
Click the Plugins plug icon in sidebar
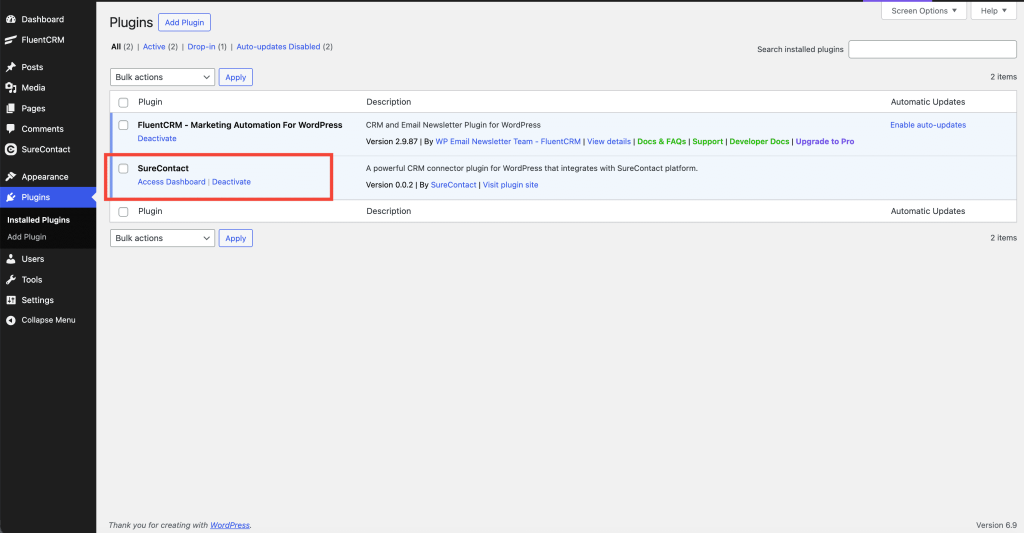coord(10,197)
